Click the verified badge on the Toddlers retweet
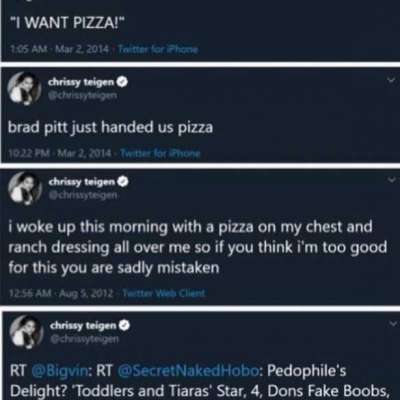The width and height of the screenshot is (400, 400). [125, 325]
